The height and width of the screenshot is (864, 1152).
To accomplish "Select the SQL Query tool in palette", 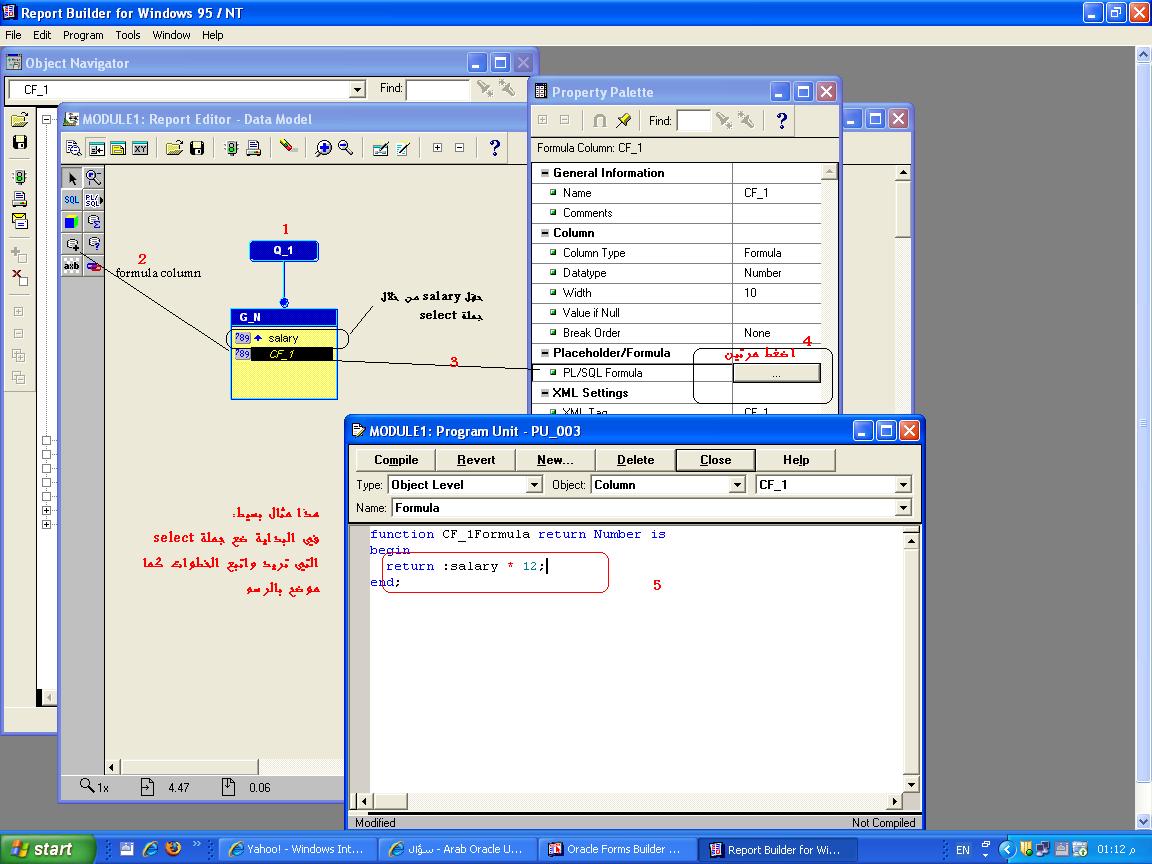I will point(72,200).
